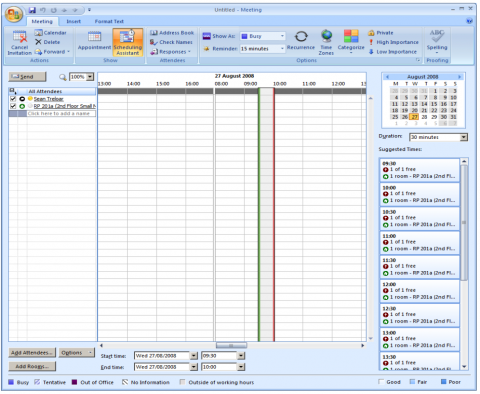Select the 13:00 suggested time
This screenshot has width=480, height=394.
(x=420, y=339)
